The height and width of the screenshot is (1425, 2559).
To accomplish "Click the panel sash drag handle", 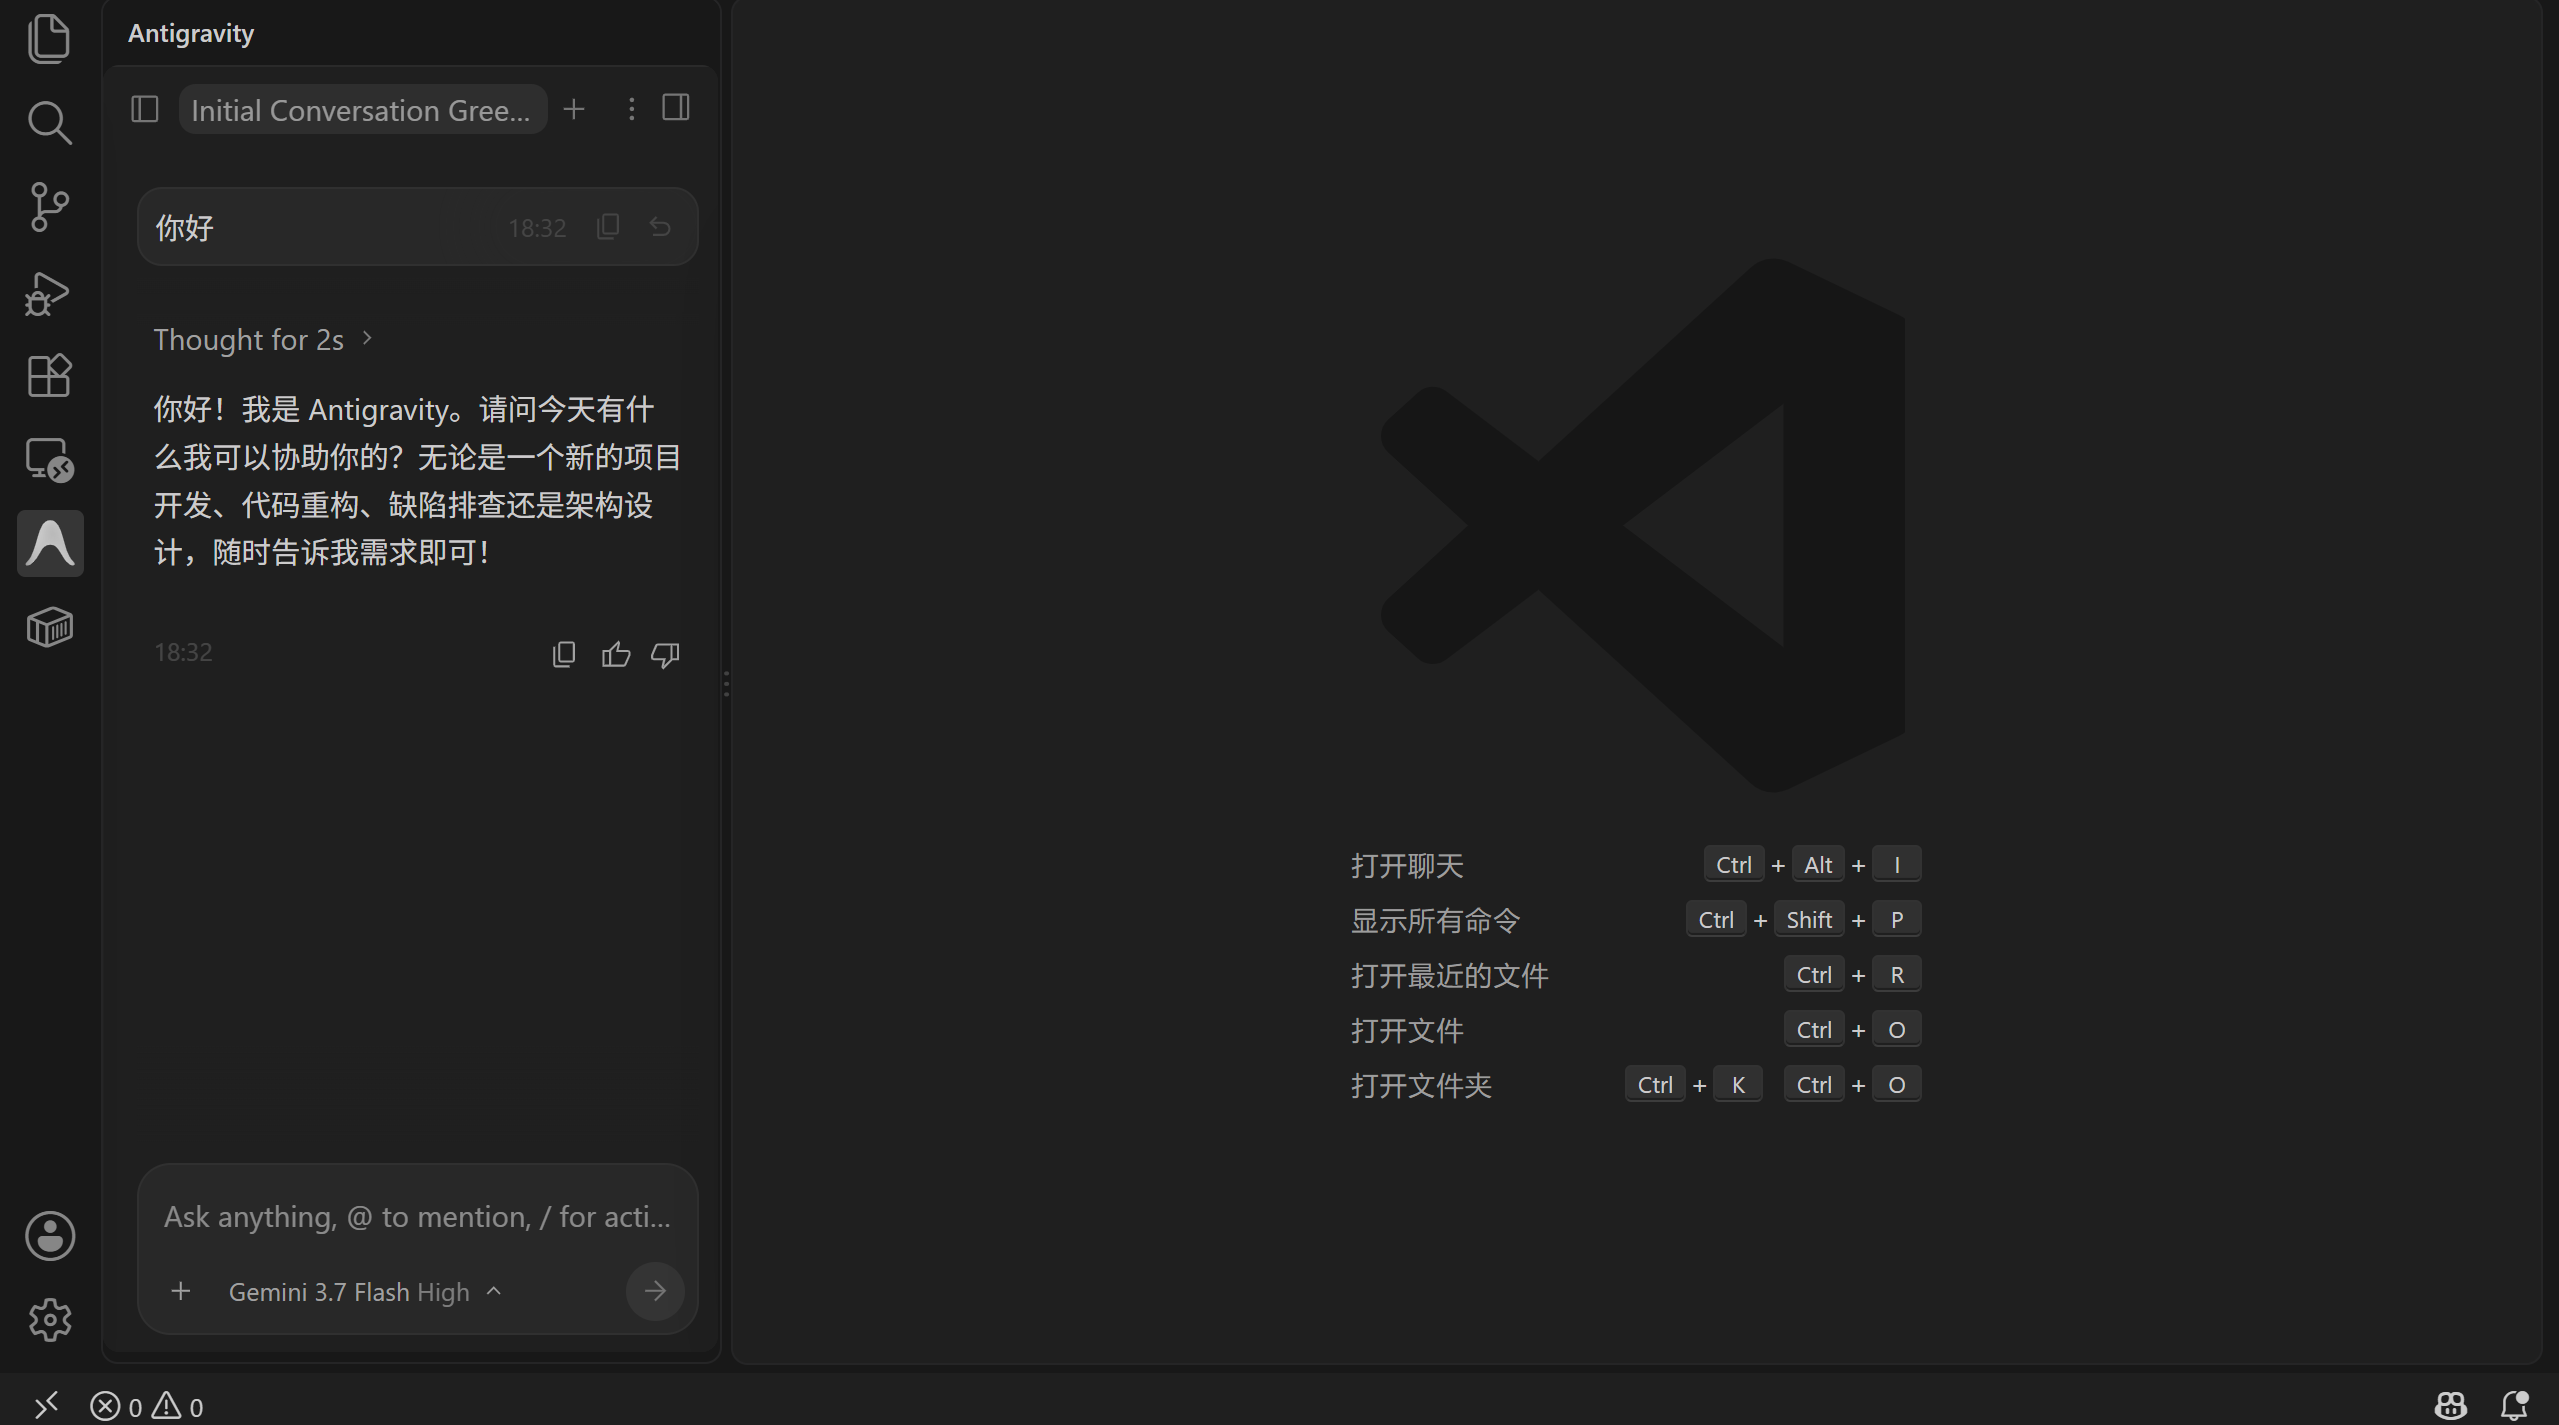I will (x=726, y=683).
